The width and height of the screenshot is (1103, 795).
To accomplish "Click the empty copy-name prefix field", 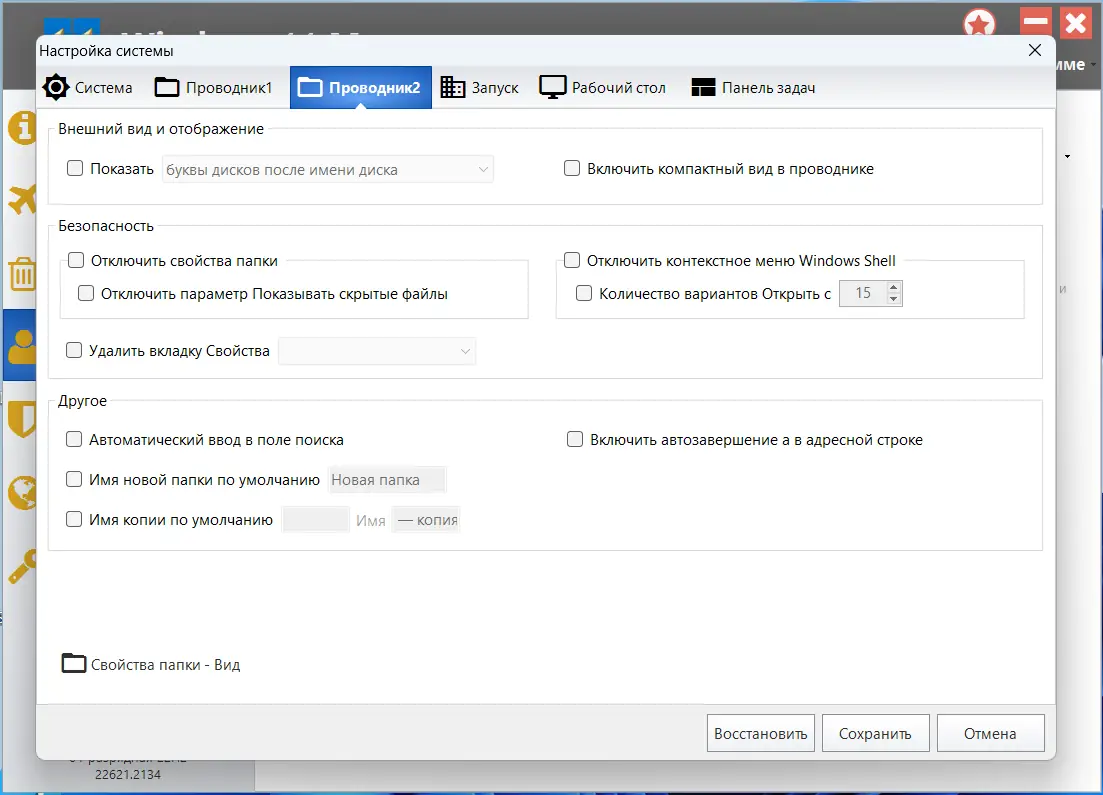I will tap(315, 520).
